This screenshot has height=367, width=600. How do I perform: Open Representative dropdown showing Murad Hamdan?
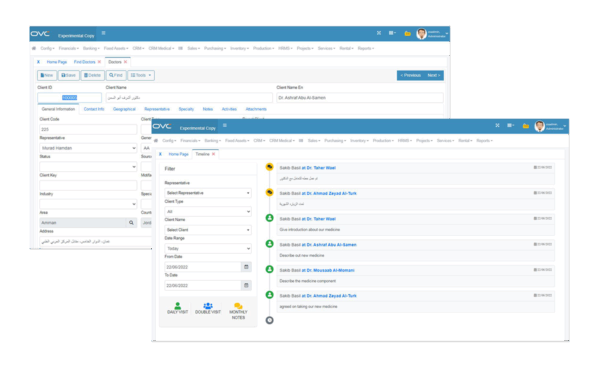point(88,148)
